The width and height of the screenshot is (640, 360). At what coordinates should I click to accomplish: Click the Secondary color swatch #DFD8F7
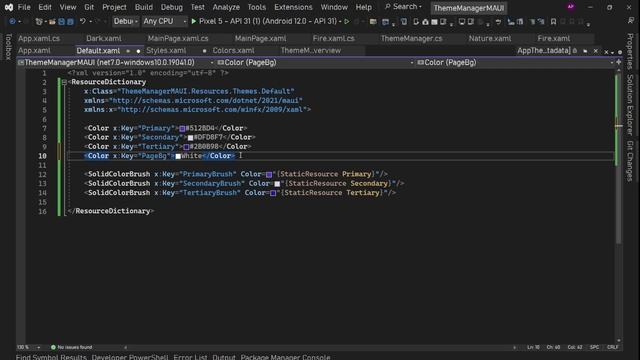pos(190,138)
